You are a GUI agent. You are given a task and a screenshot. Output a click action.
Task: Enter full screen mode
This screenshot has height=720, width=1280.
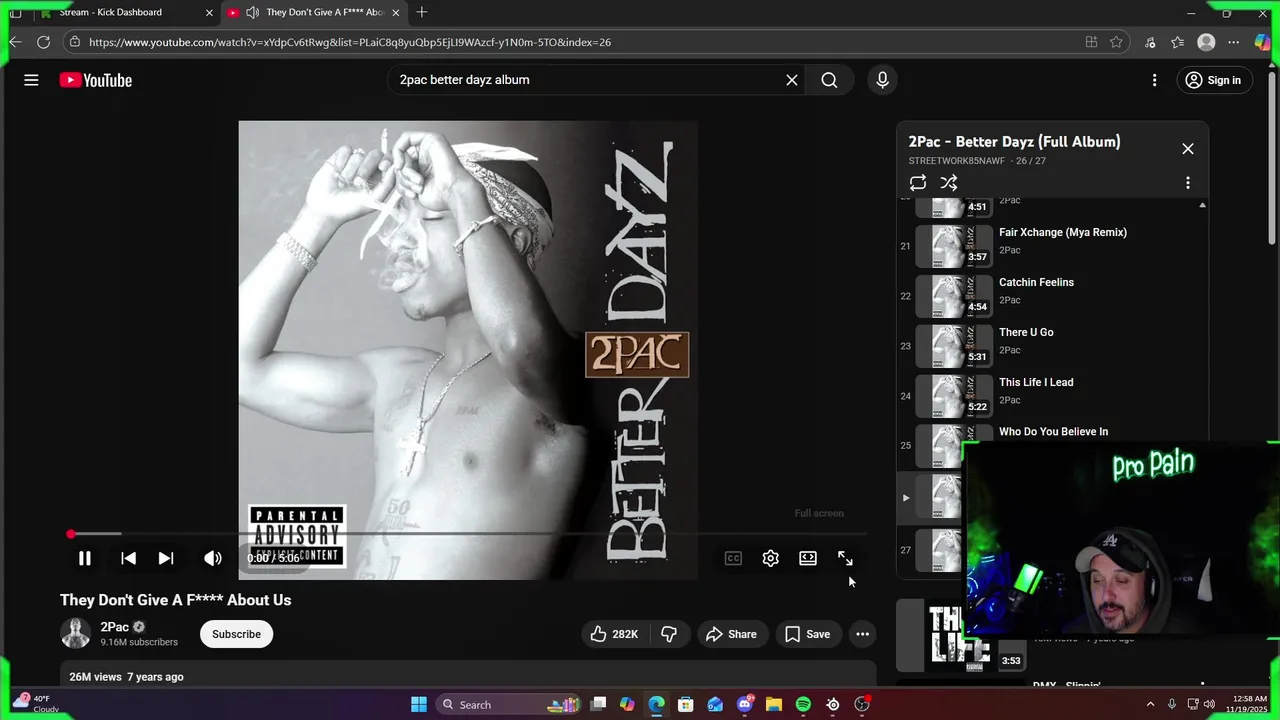[x=845, y=558]
